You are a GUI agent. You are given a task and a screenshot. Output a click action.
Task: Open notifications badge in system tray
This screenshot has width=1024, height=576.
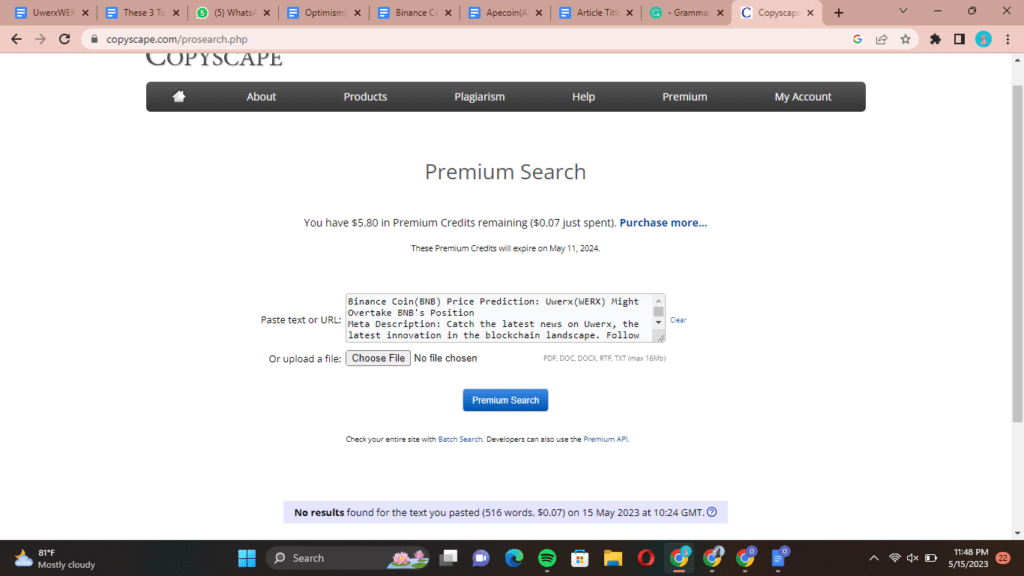(1004, 558)
